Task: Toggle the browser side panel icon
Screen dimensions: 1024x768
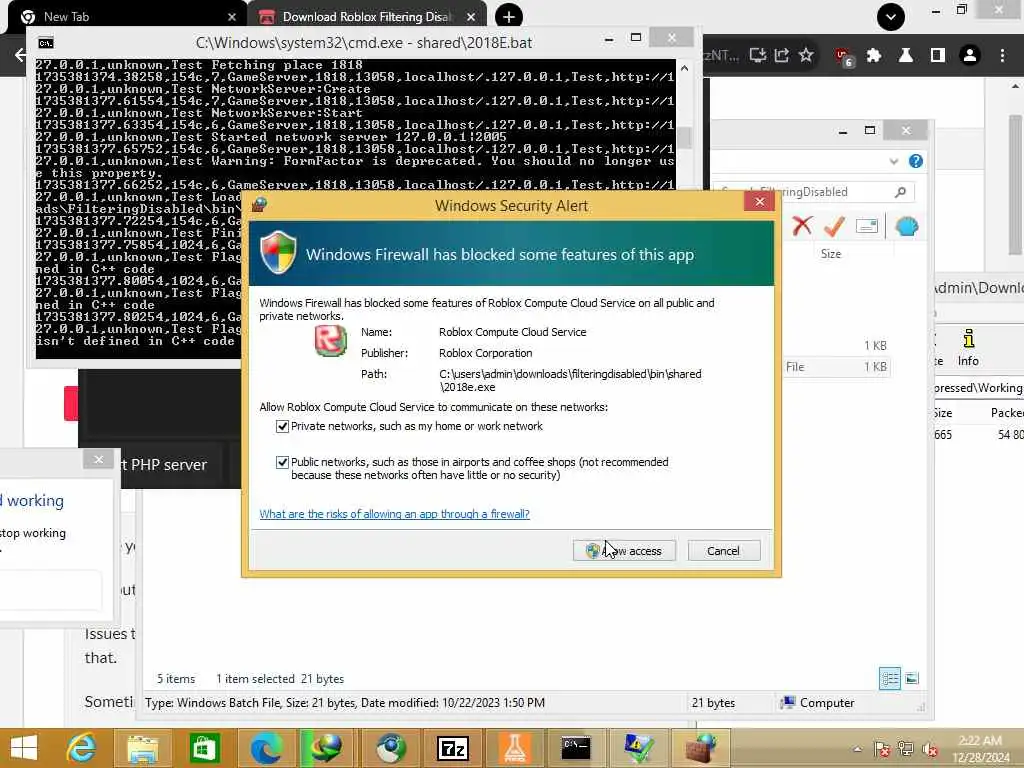Action: point(938,56)
